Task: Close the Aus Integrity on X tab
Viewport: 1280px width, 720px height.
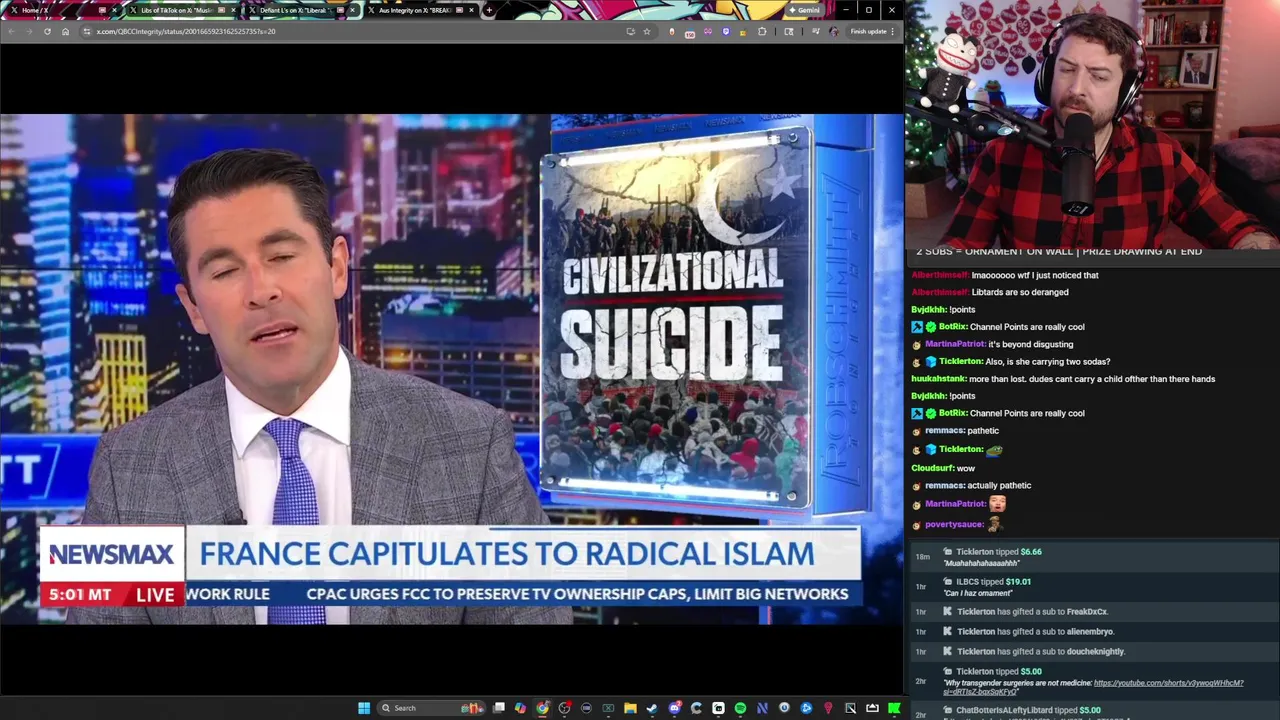Action: point(471,10)
